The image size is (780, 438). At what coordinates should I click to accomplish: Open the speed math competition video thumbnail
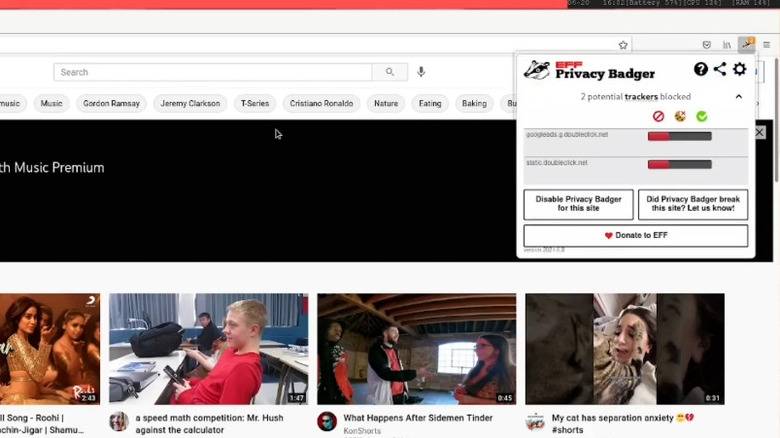click(x=208, y=348)
